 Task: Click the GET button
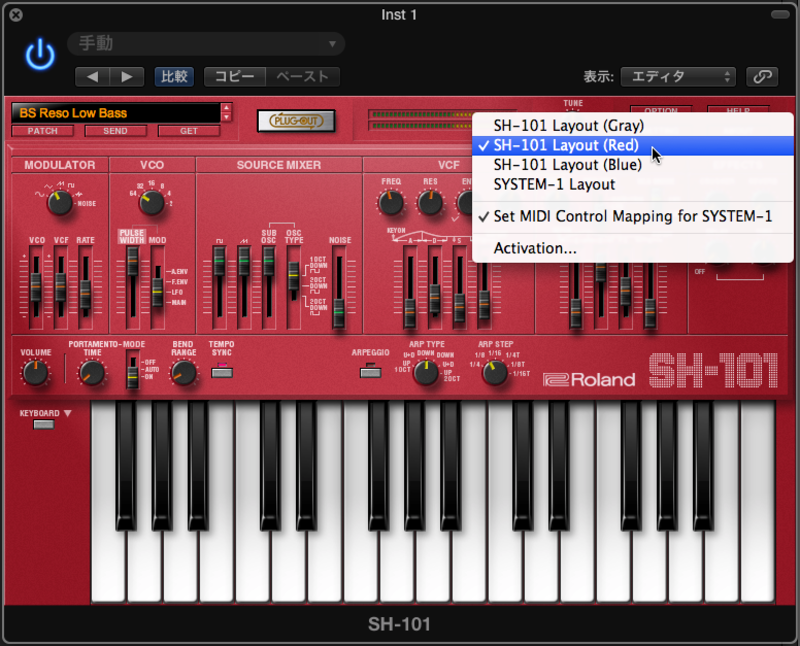(x=189, y=131)
